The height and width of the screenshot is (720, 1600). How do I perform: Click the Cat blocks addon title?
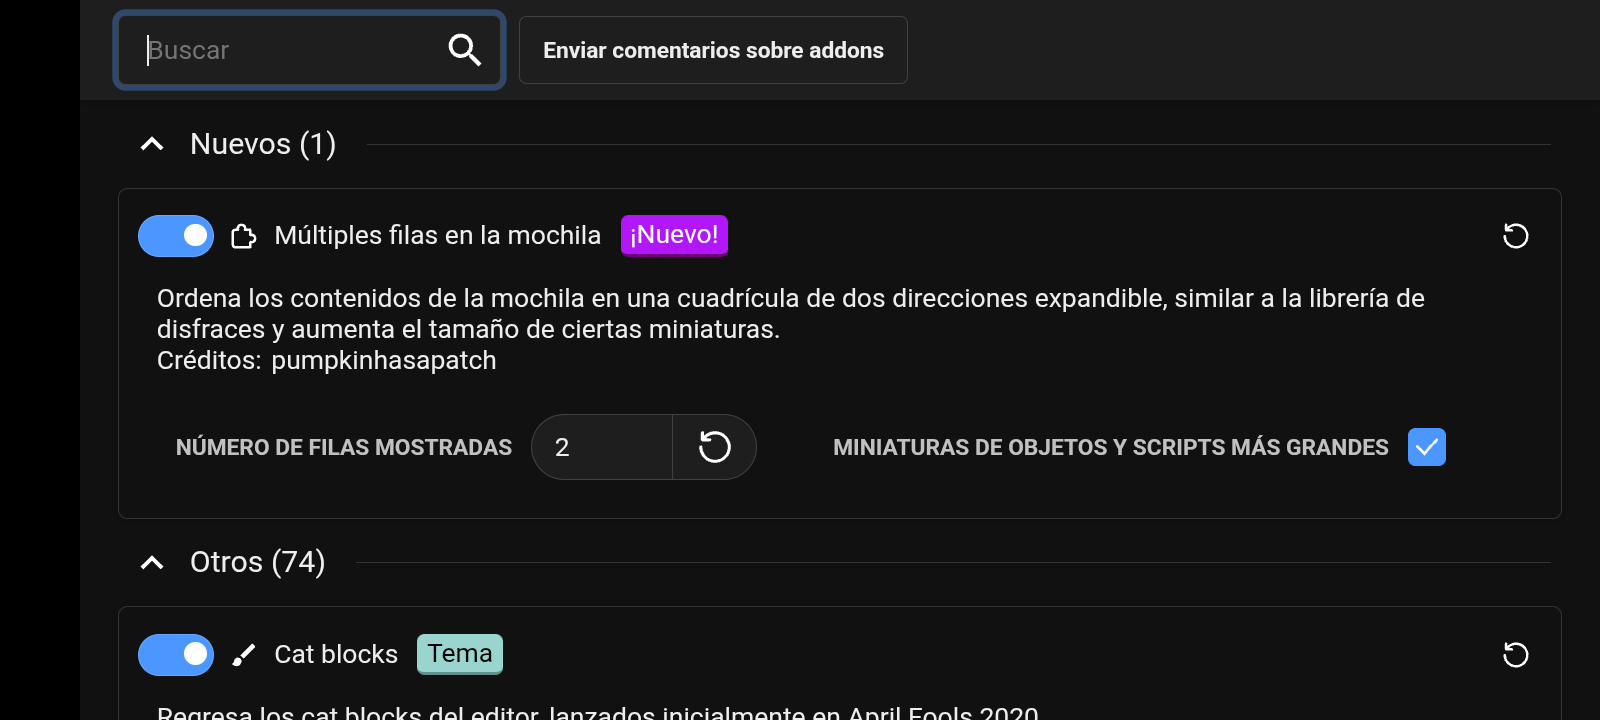tap(336, 654)
